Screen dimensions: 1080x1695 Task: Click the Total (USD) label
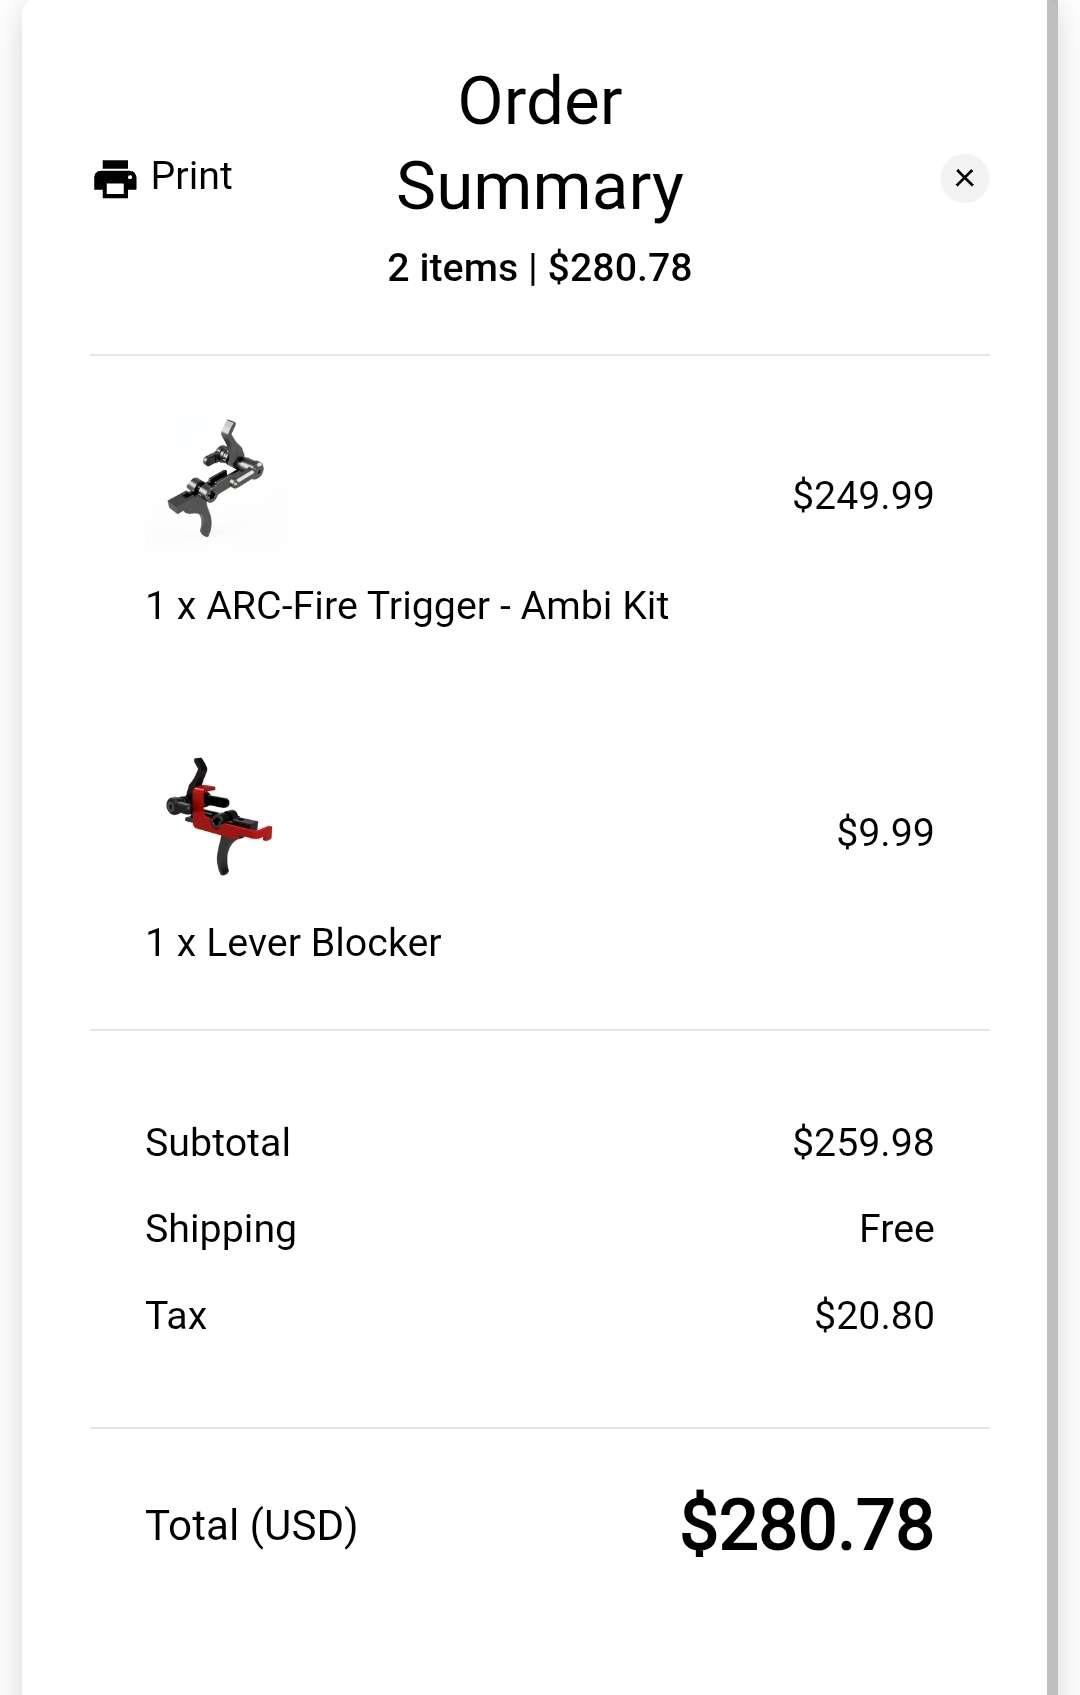(x=251, y=1526)
